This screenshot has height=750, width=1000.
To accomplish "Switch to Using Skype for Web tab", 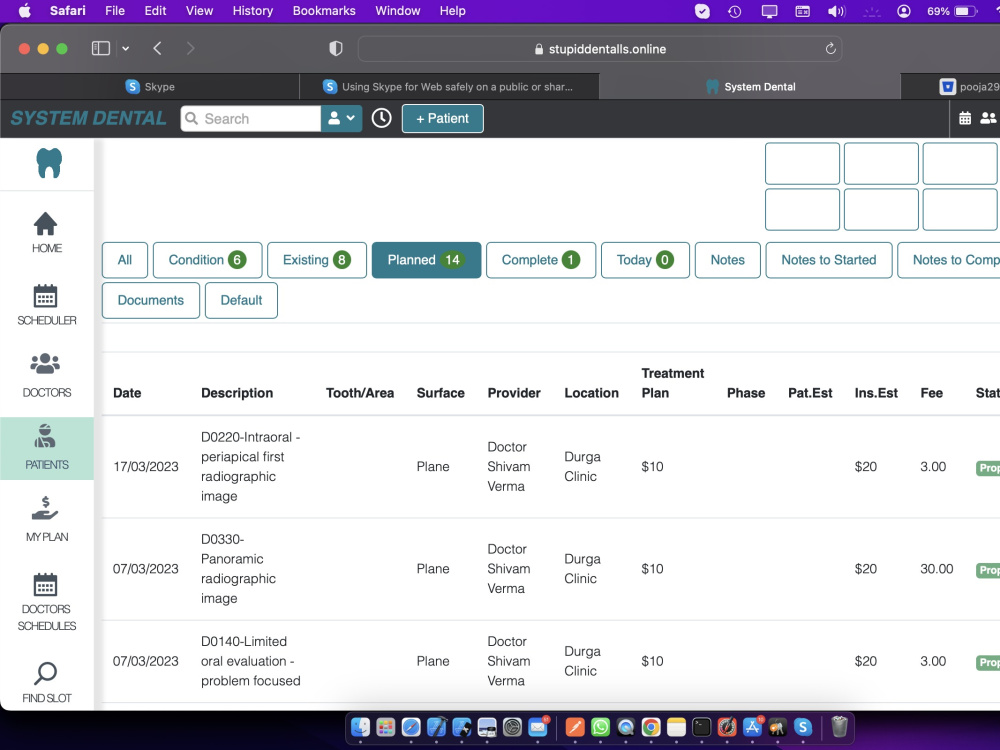I will pos(449,87).
